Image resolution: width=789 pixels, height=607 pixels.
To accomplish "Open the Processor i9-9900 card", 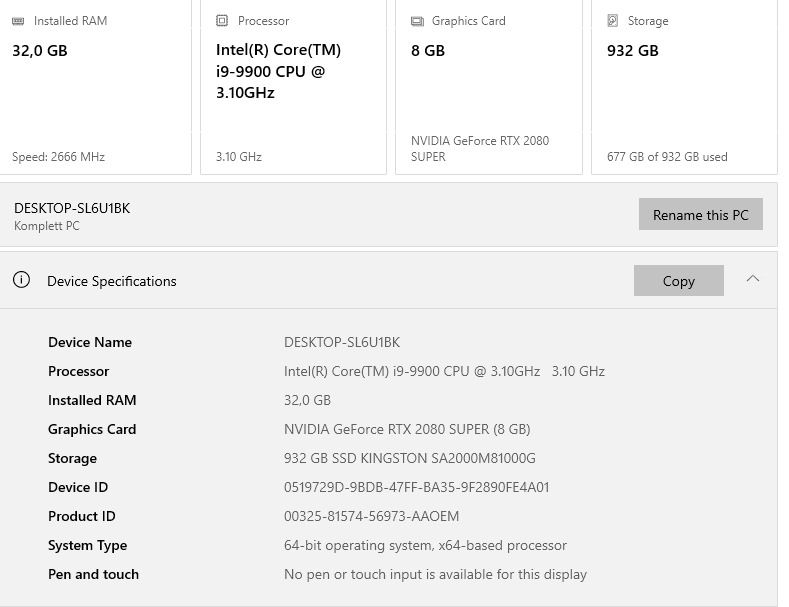I will click(x=293, y=87).
